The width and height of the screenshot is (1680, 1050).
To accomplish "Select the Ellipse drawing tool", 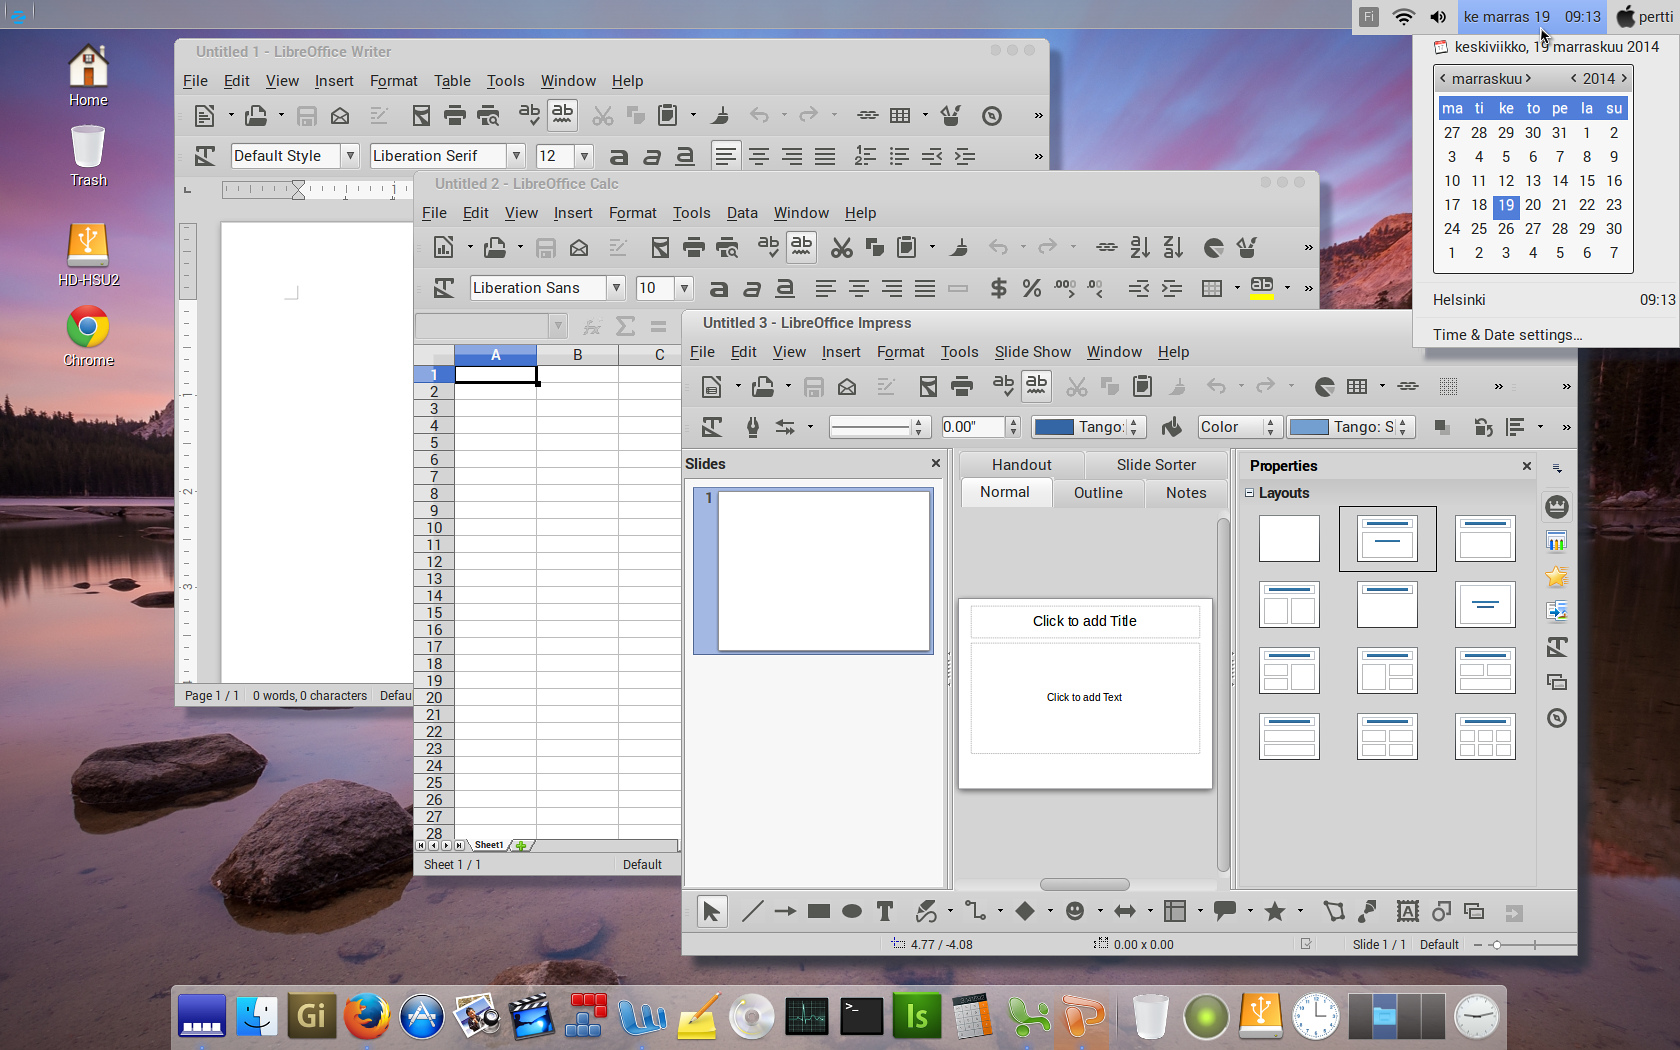I will coord(851,911).
